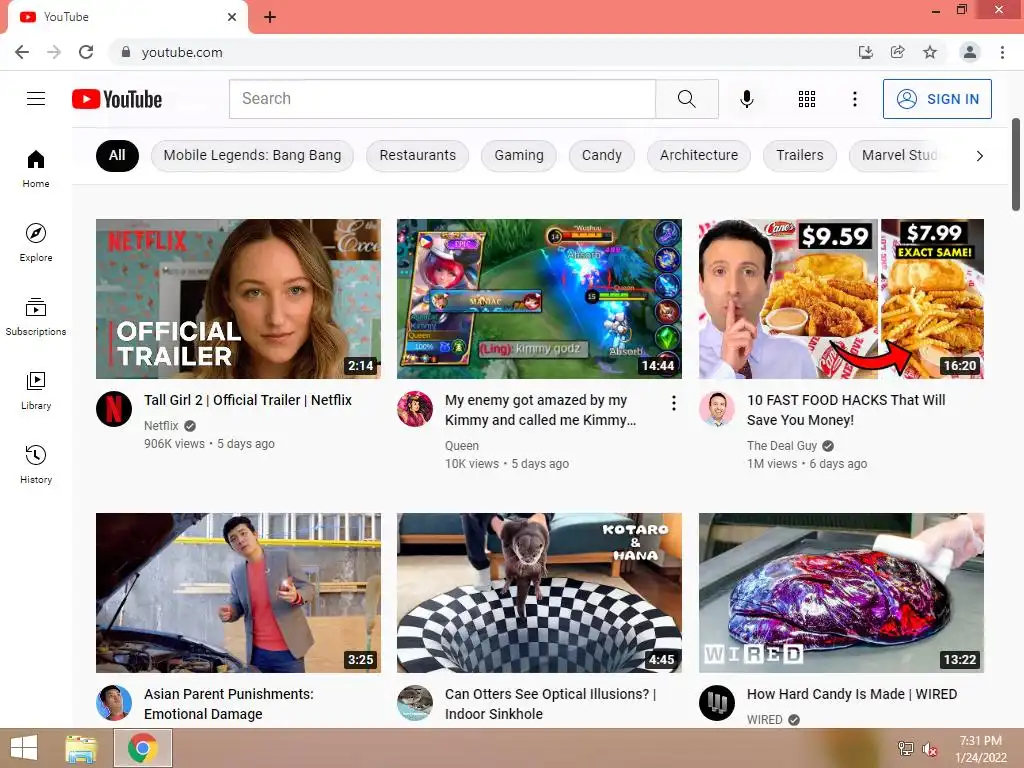Select the Trailers chip
The height and width of the screenshot is (768, 1024).
point(799,155)
